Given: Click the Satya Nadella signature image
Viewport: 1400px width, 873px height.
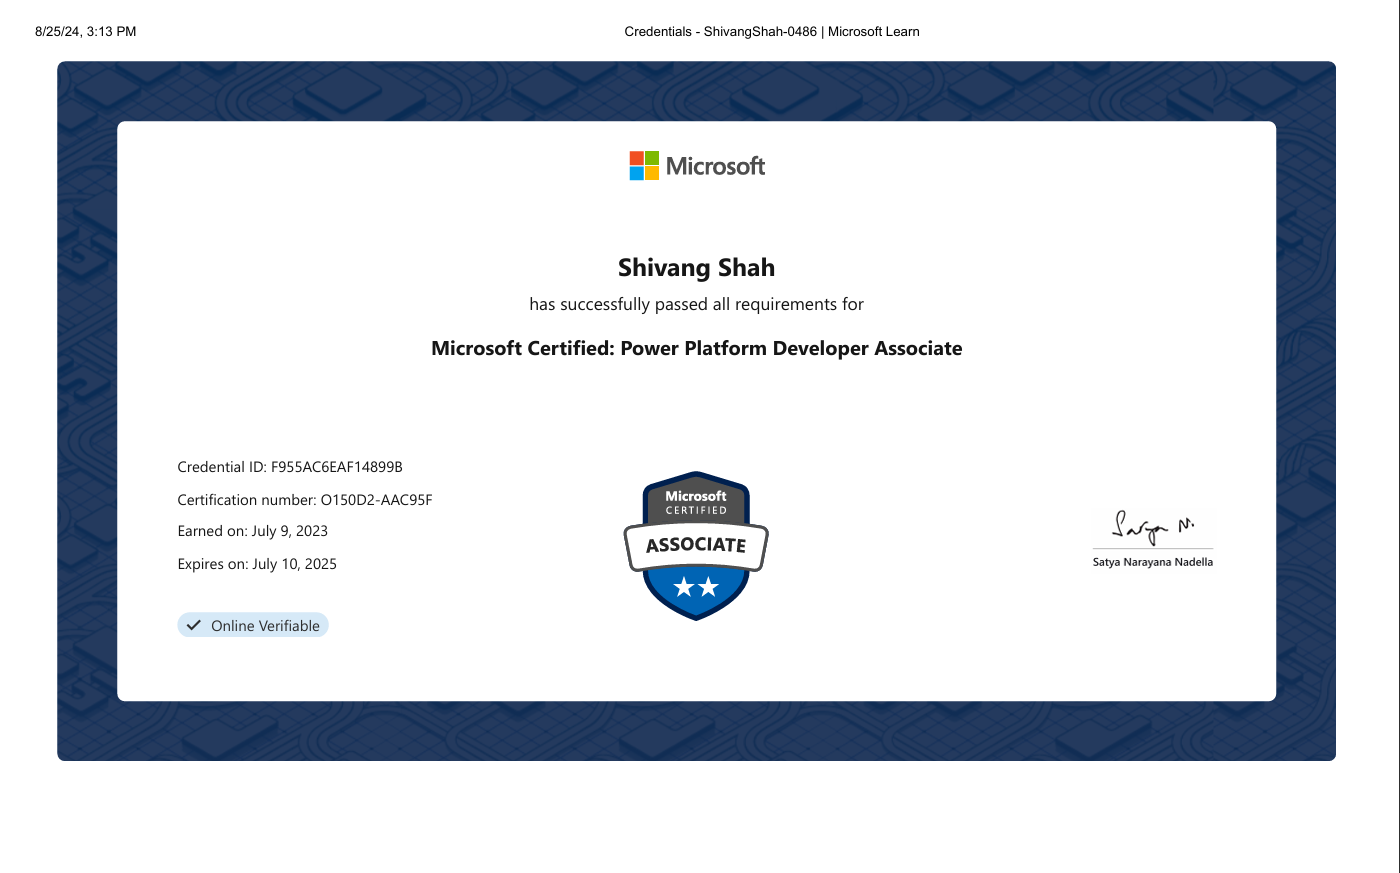Looking at the screenshot, I should tap(1153, 527).
